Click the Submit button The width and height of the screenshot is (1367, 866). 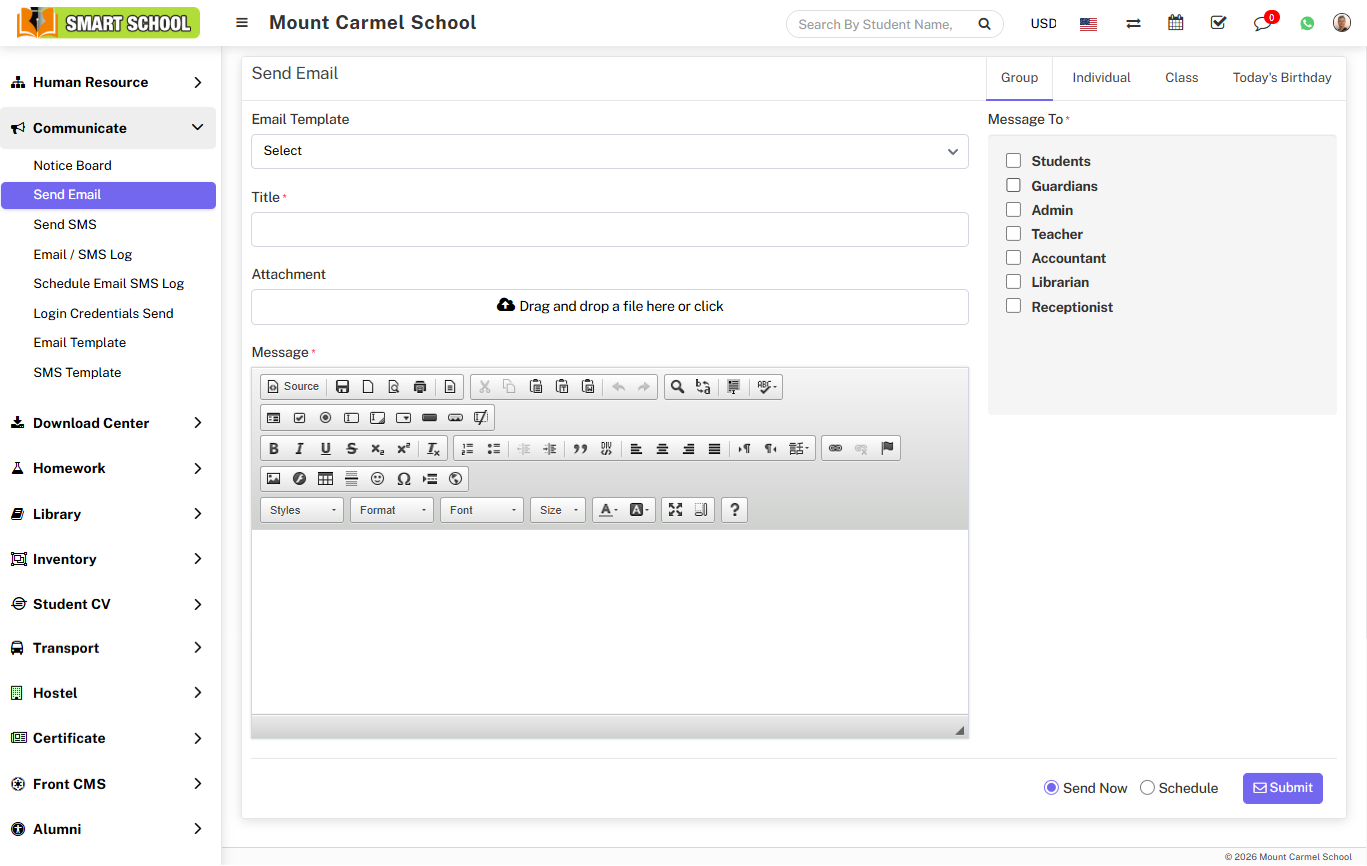coord(1282,788)
